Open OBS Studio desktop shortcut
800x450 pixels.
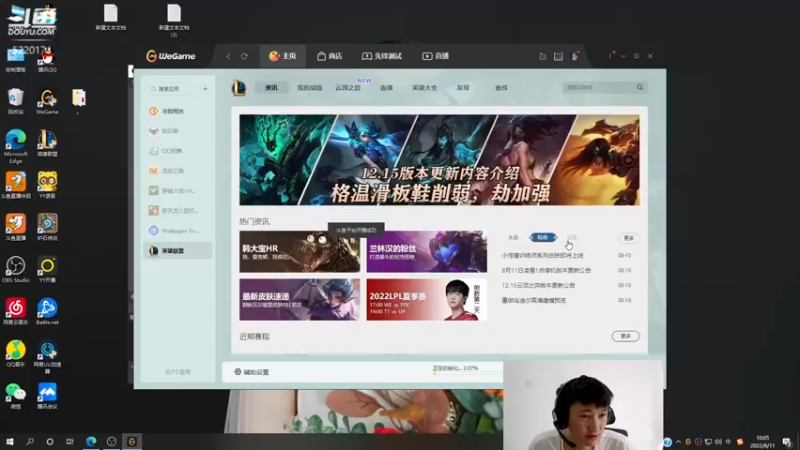click(16, 269)
